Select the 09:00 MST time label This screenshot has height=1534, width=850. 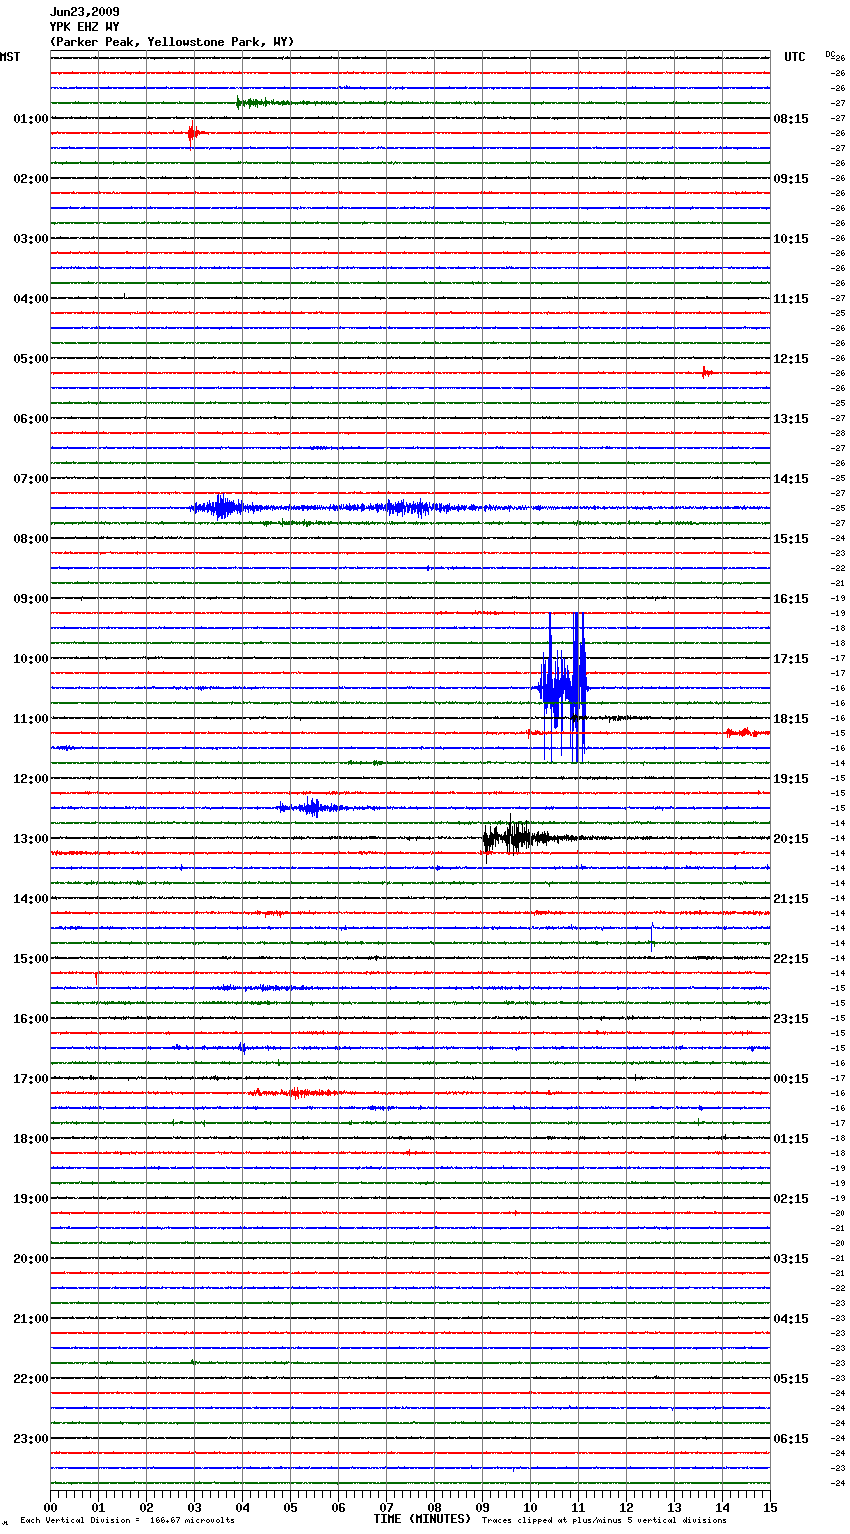(x=31, y=598)
